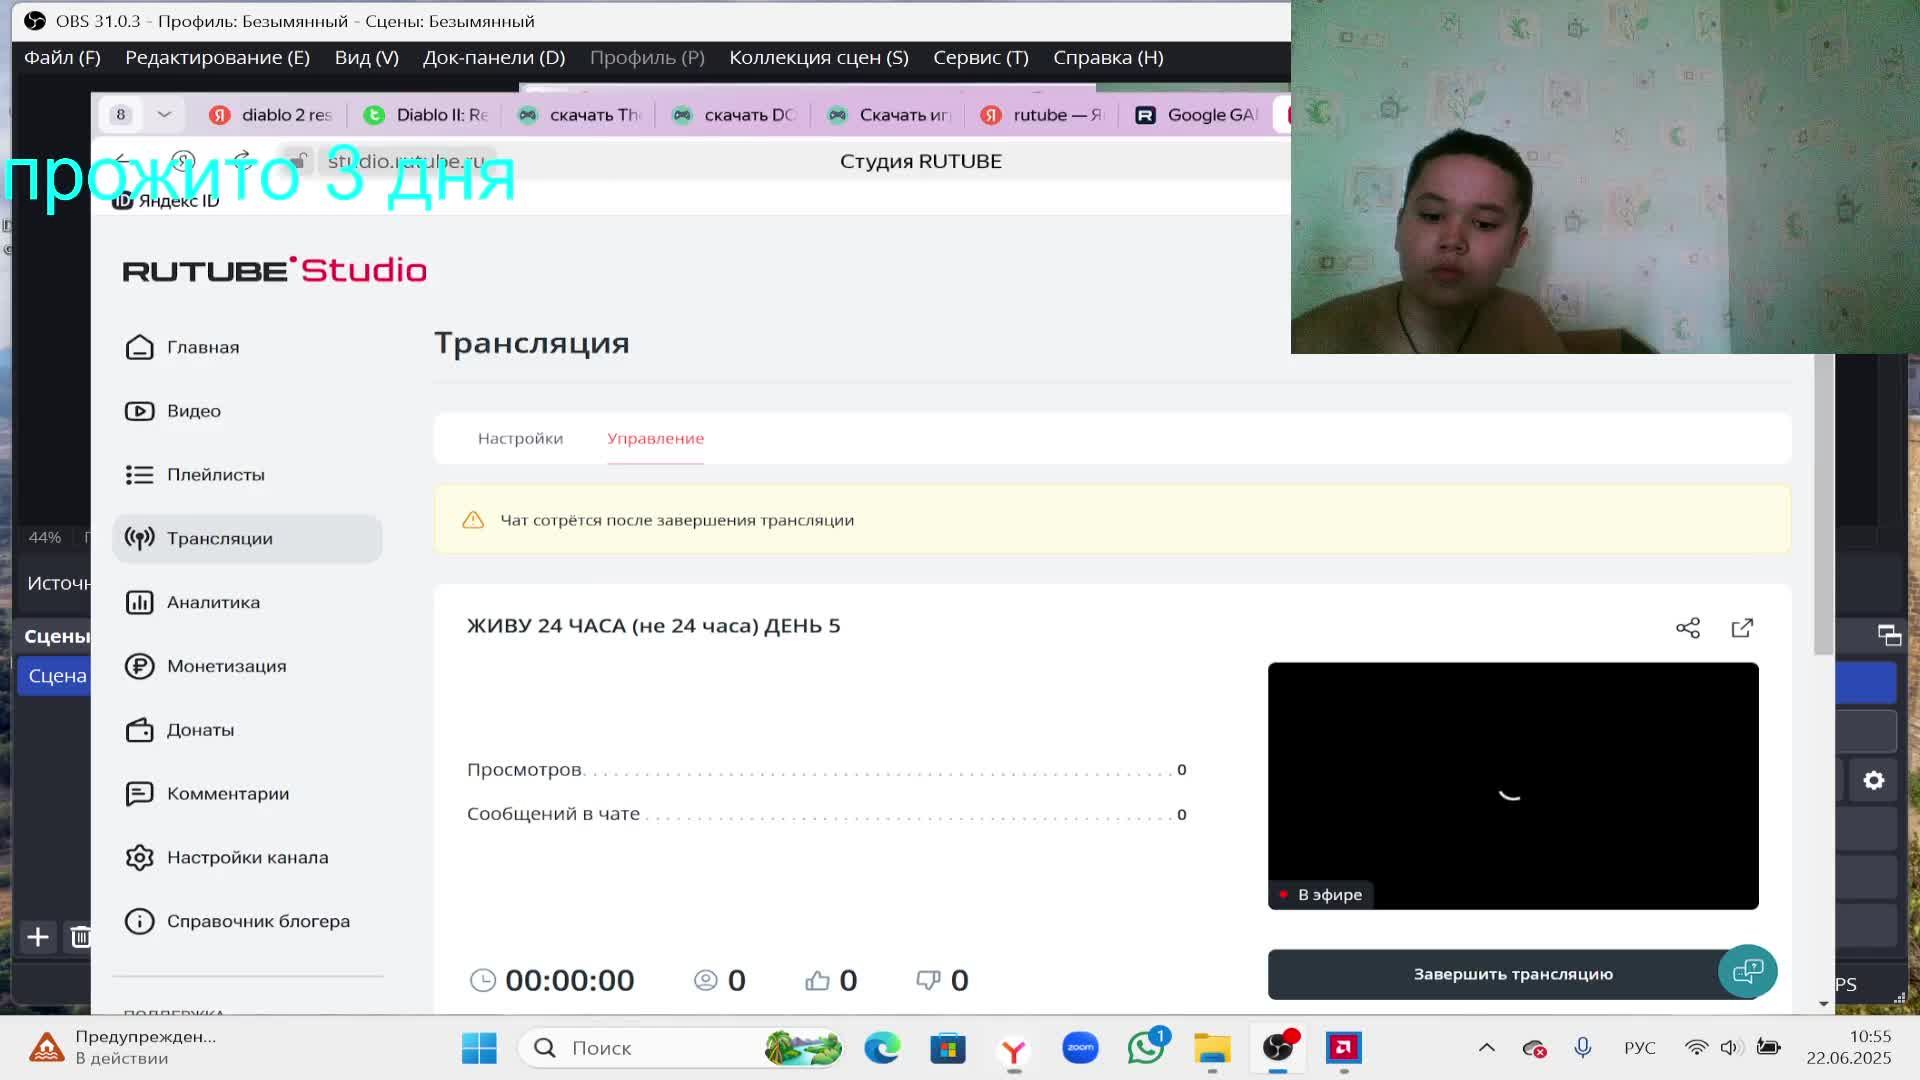
Task: Click stream title ЖИВУ 24 ЧАСА text
Action: (653, 626)
